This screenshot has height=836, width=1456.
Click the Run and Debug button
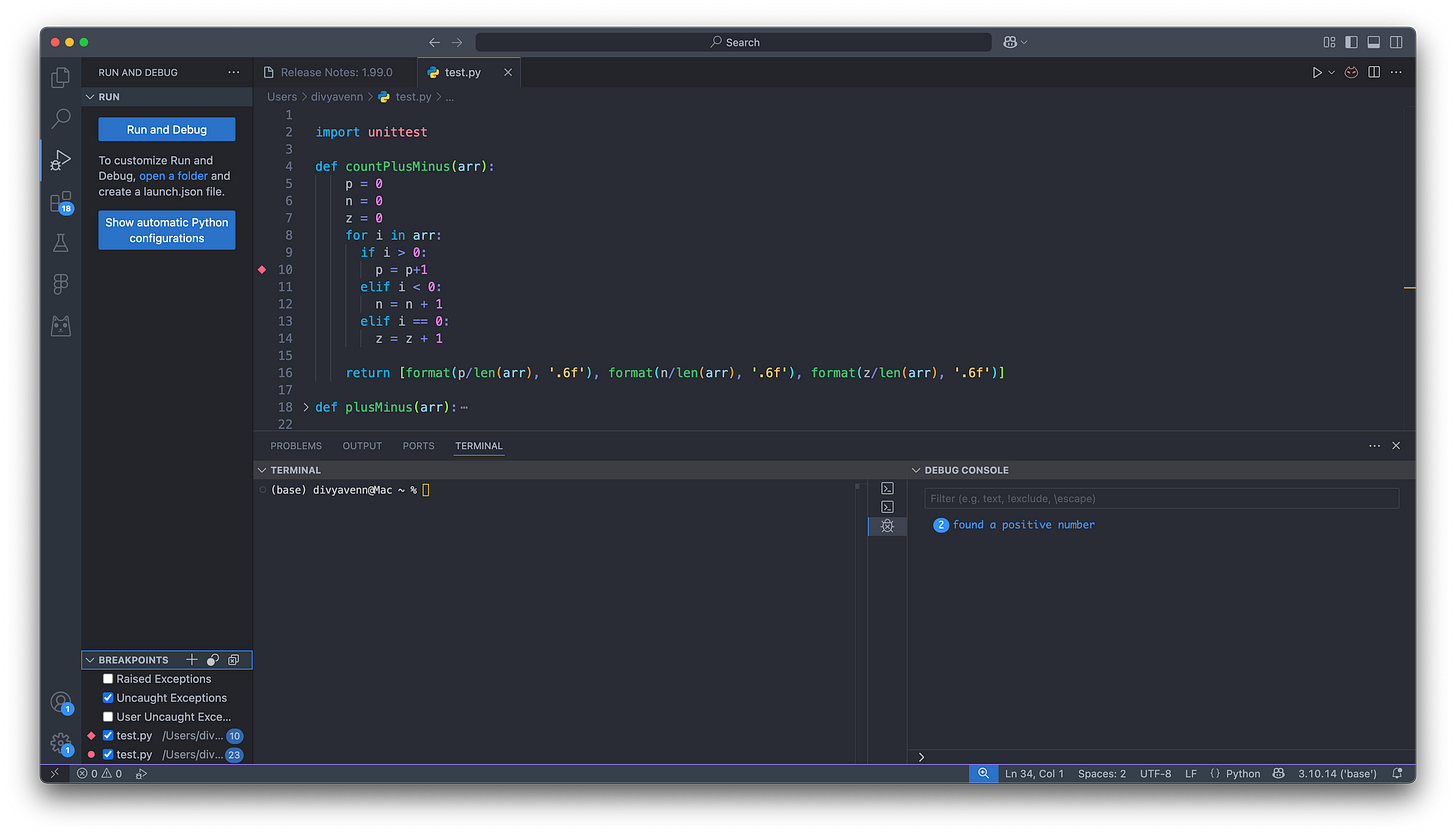coord(167,130)
